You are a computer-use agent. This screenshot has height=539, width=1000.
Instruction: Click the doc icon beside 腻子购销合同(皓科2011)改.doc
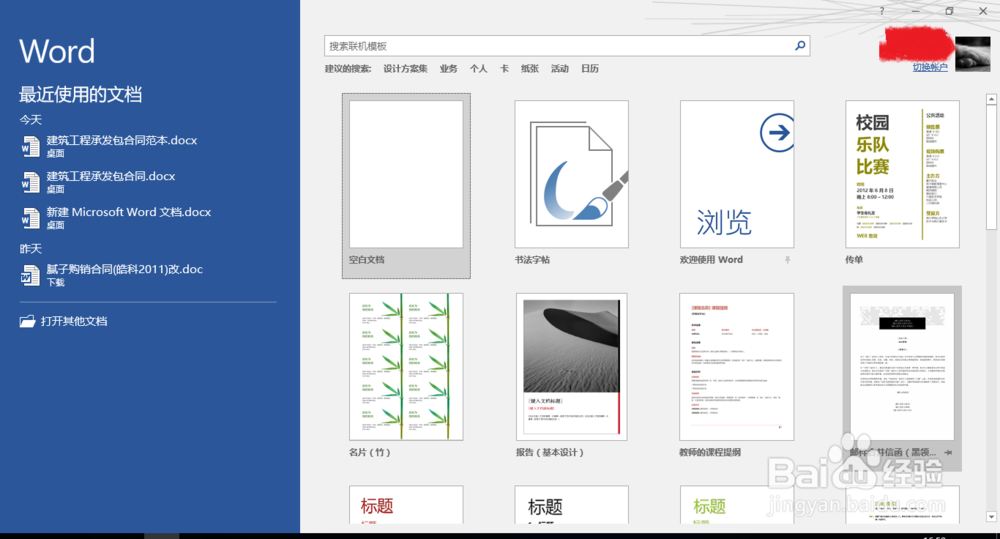coord(30,275)
